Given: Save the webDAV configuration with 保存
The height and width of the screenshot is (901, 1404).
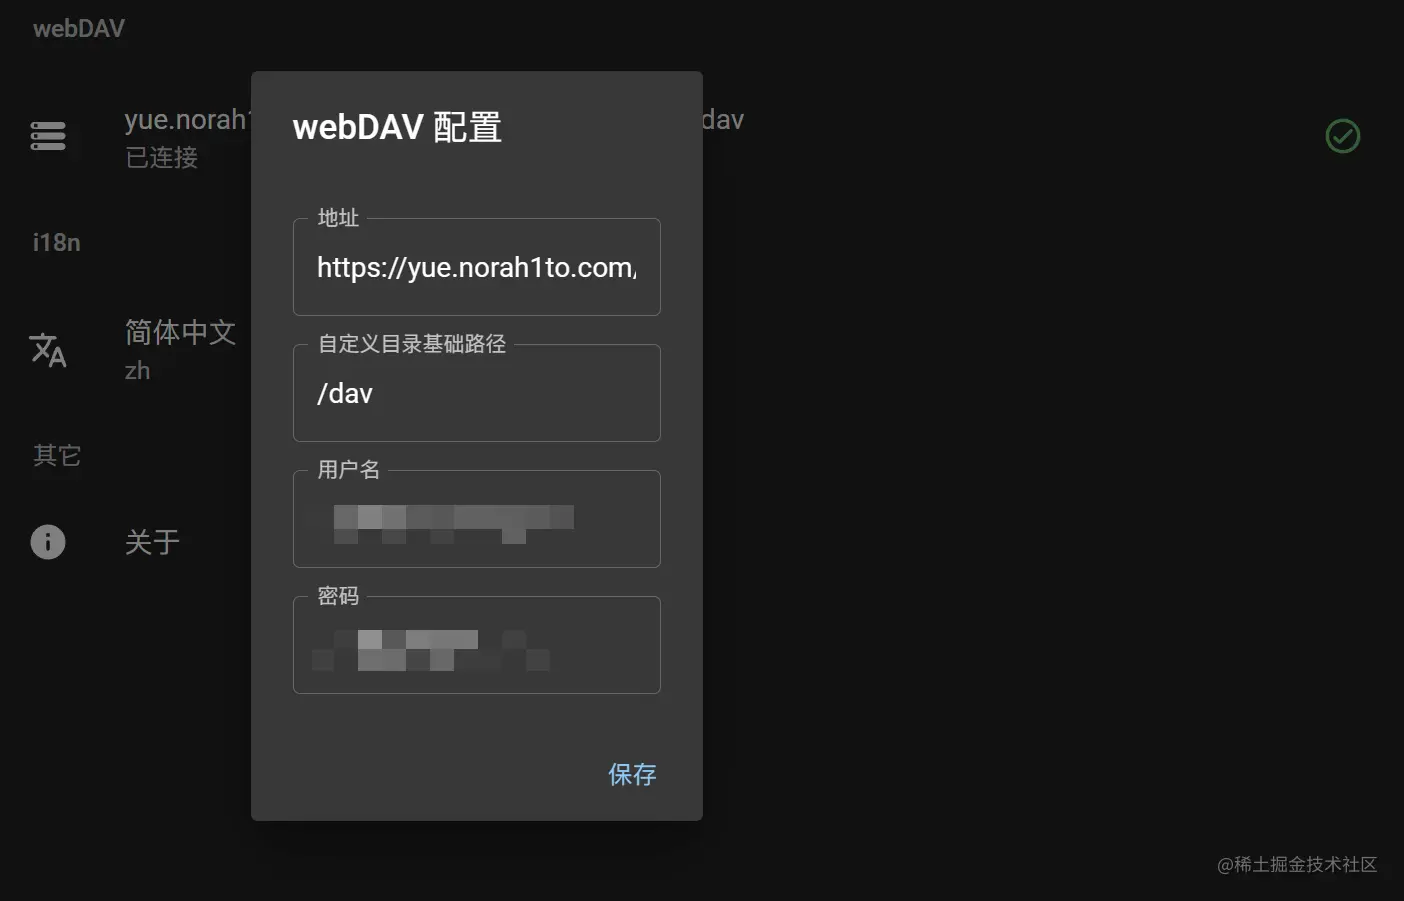Looking at the screenshot, I should (632, 774).
